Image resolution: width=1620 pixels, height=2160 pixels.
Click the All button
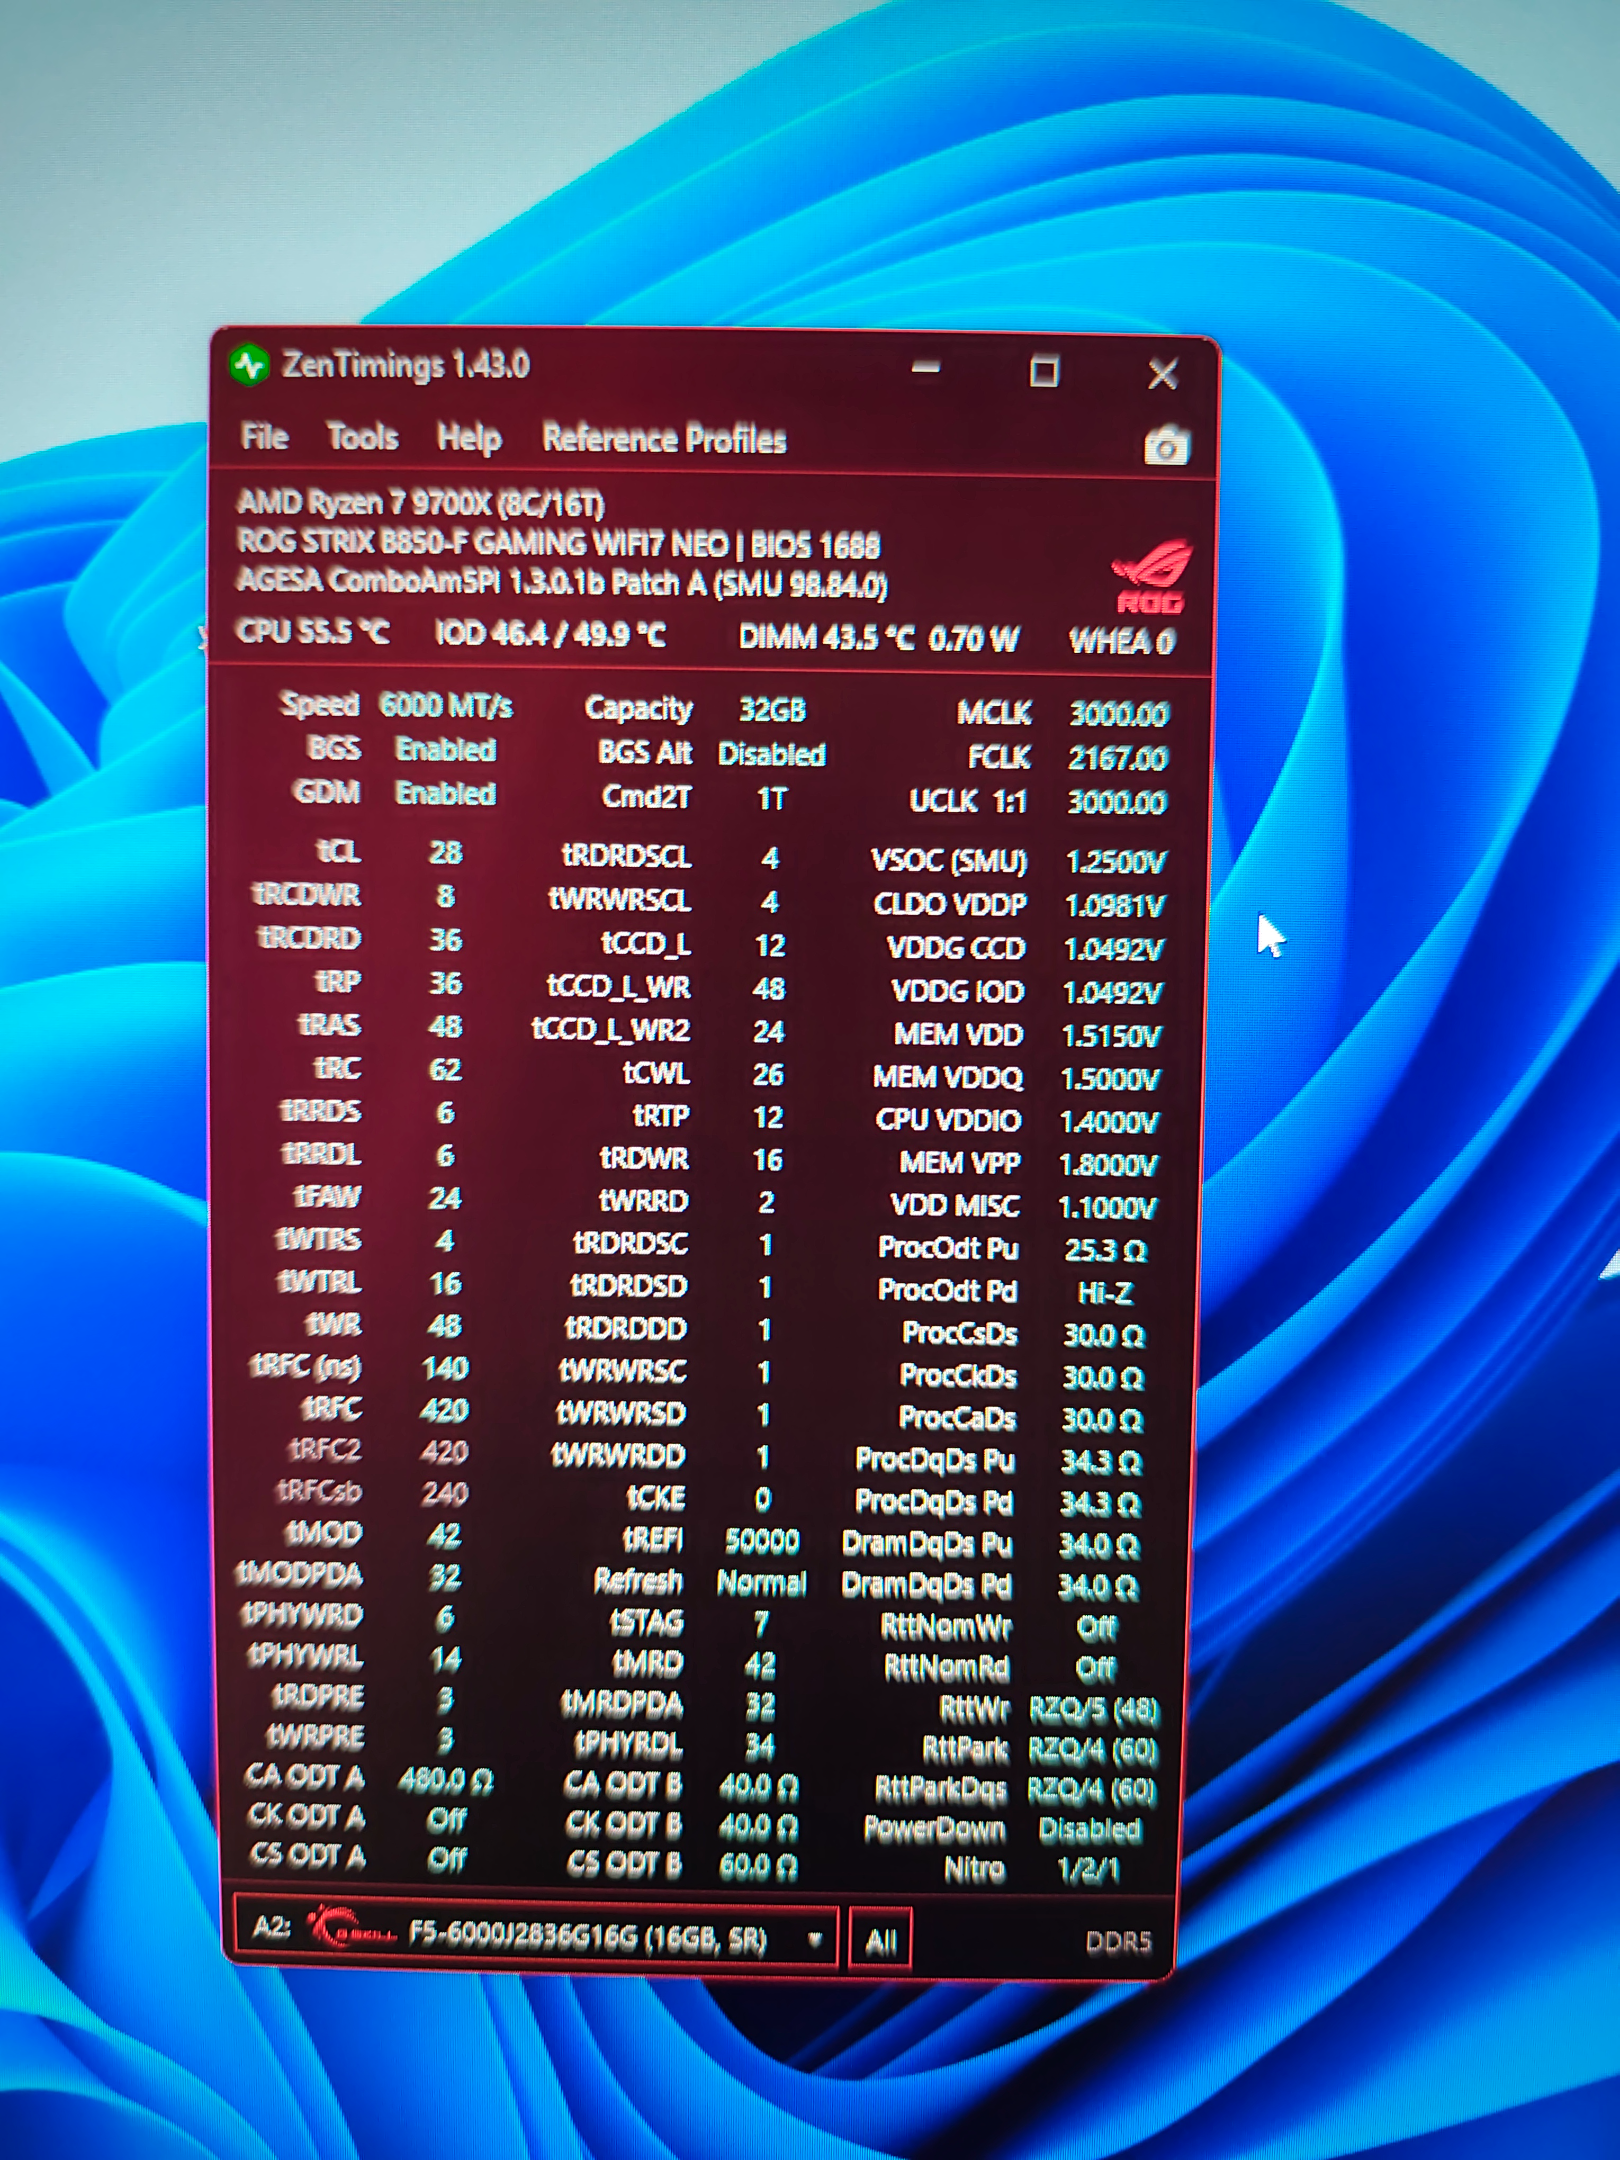point(880,1941)
